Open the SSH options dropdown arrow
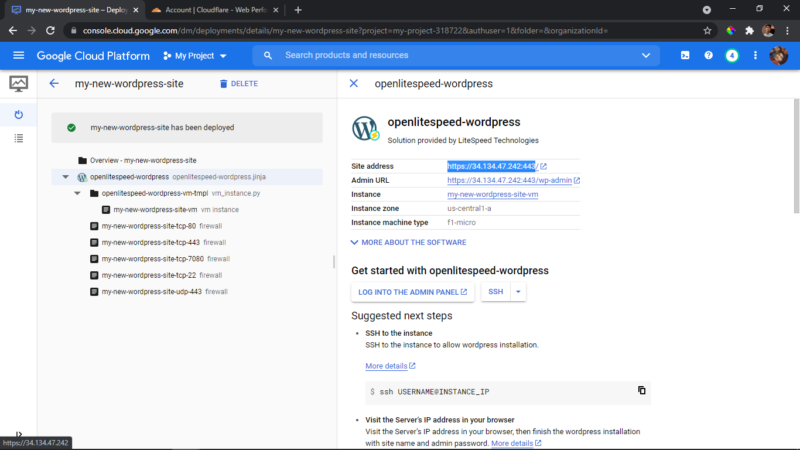Image resolution: width=800 pixels, height=450 pixels. point(518,292)
